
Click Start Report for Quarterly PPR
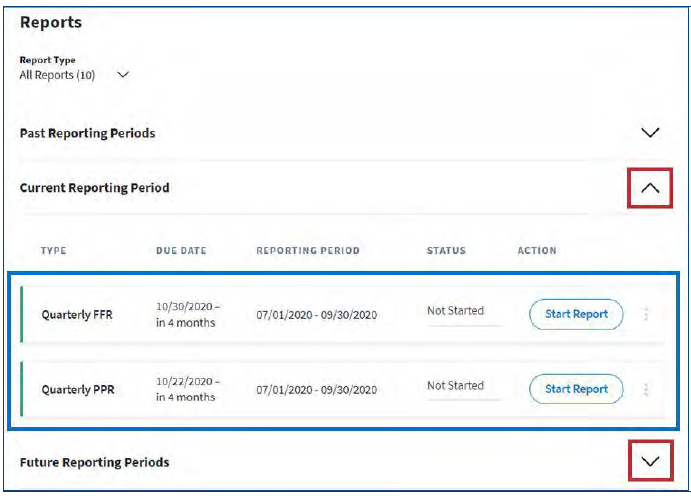pos(576,389)
